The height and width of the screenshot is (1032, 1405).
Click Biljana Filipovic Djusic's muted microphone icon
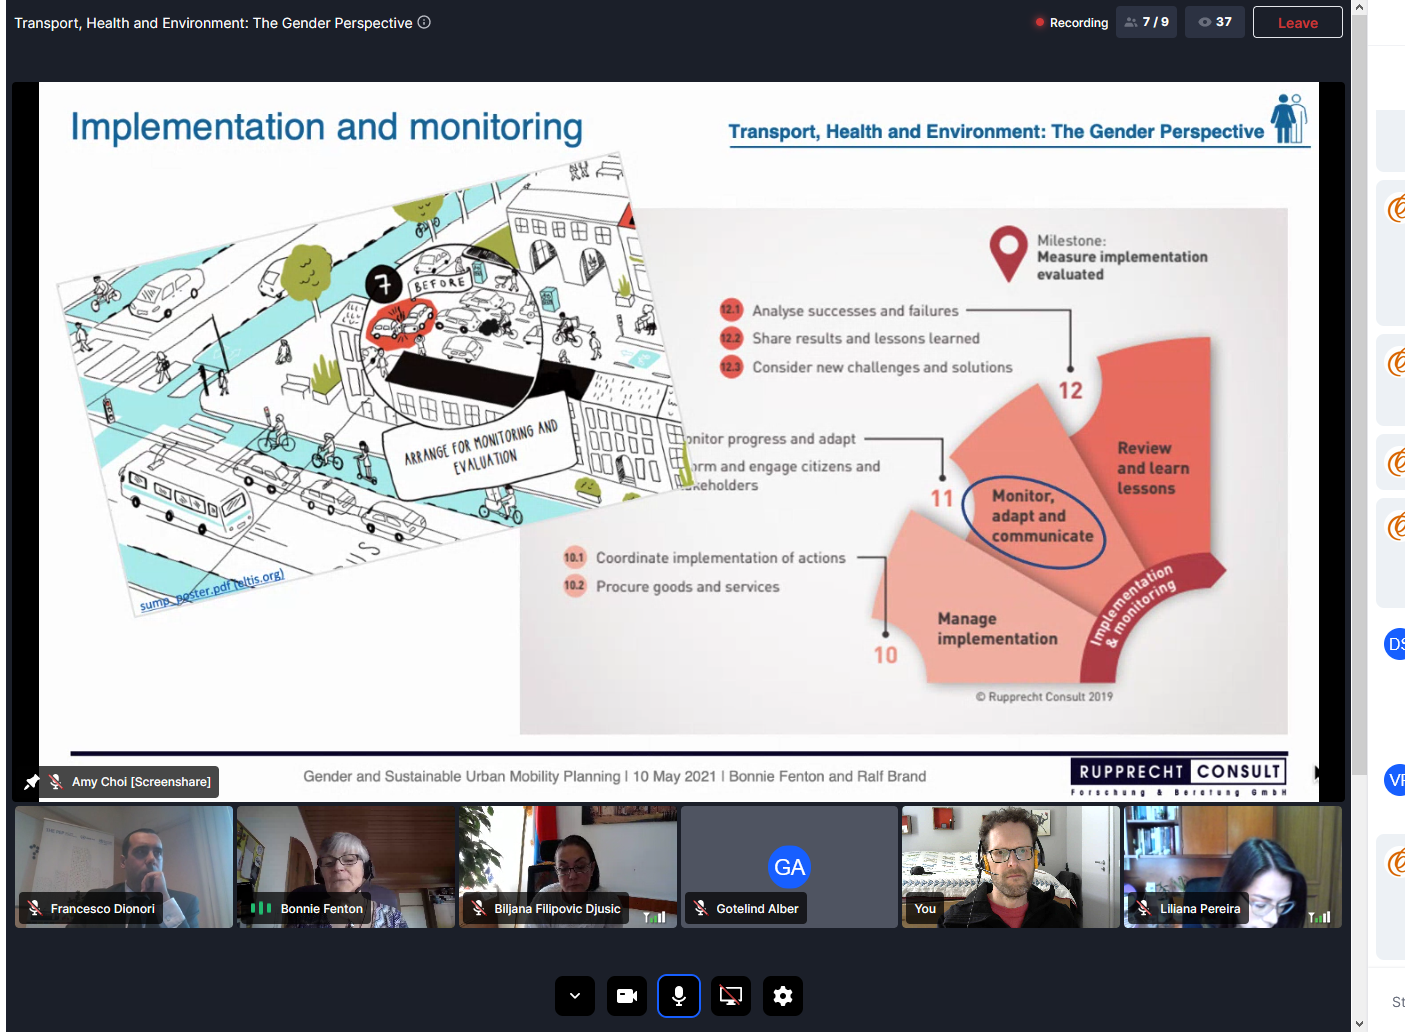[x=479, y=908]
